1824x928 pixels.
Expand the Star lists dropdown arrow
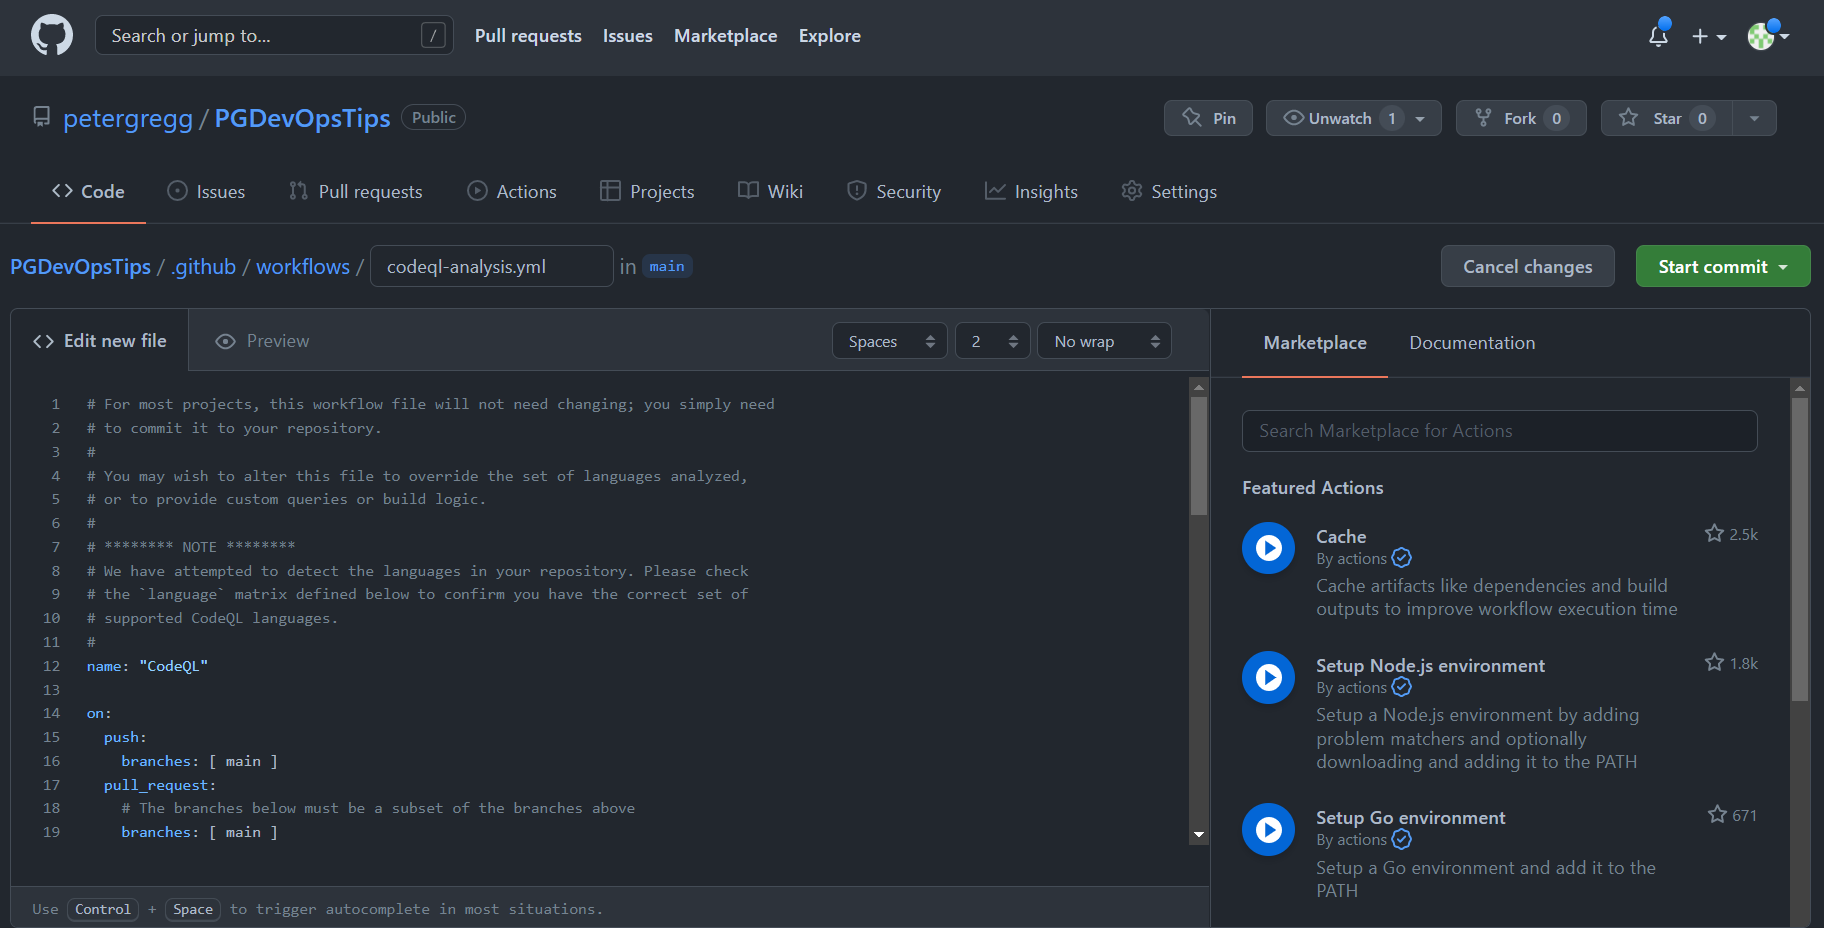click(x=1754, y=118)
